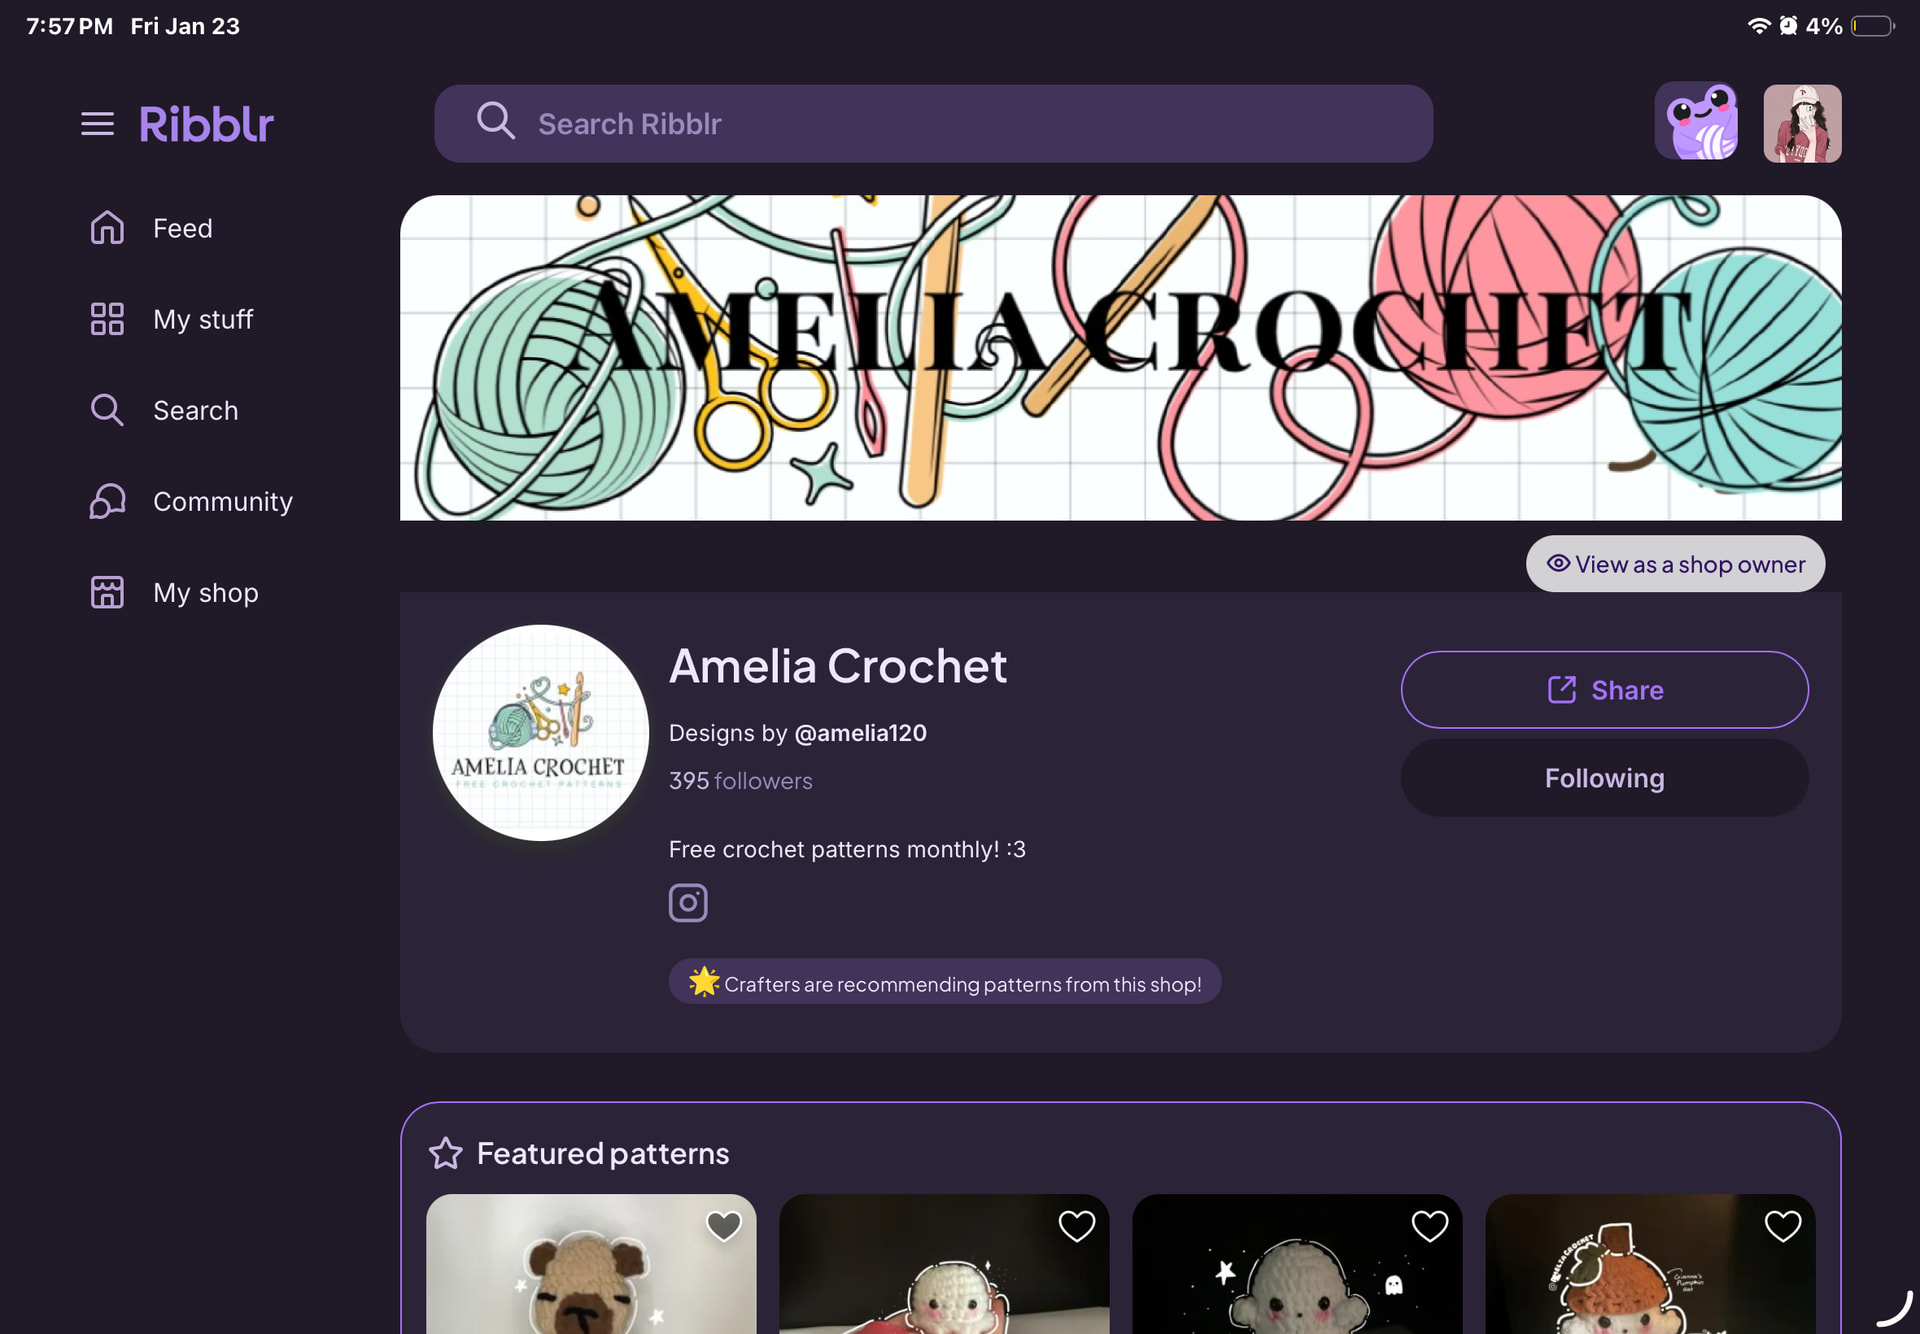The image size is (1920, 1334).
Task: Open the Feed home icon
Action: point(107,228)
